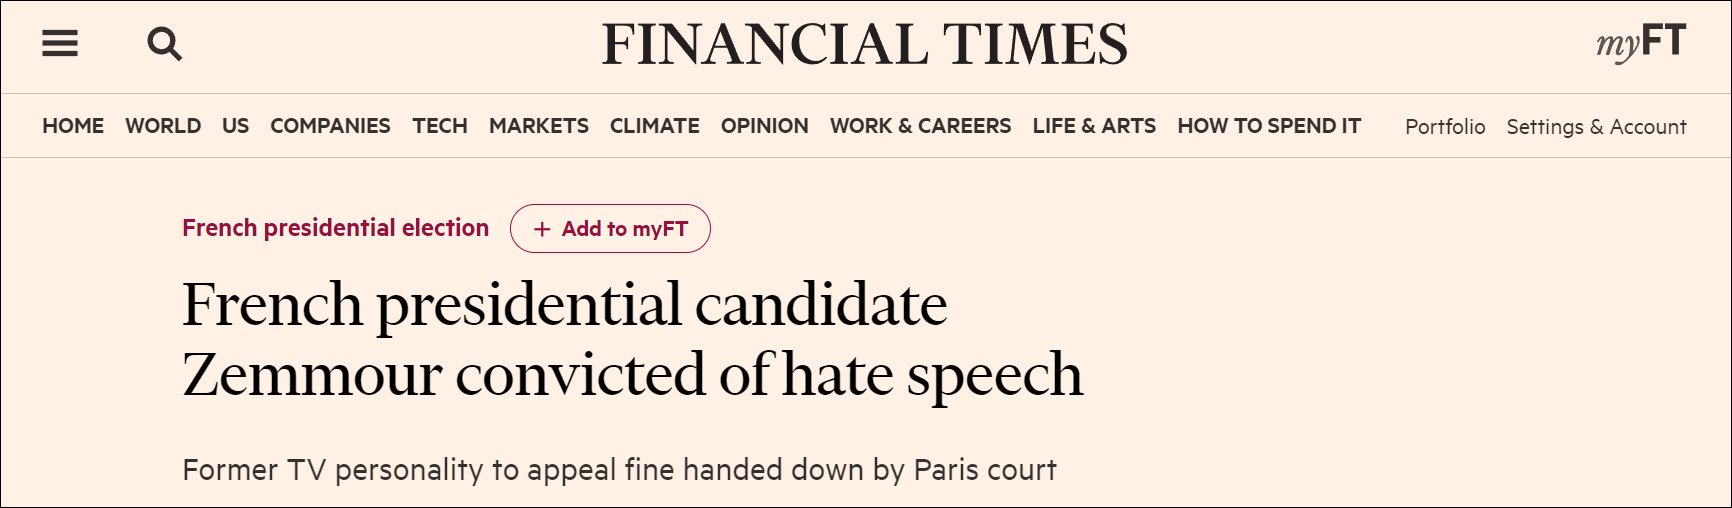Image resolution: width=1732 pixels, height=508 pixels.
Task: Navigate to the US section
Action: click(235, 126)
